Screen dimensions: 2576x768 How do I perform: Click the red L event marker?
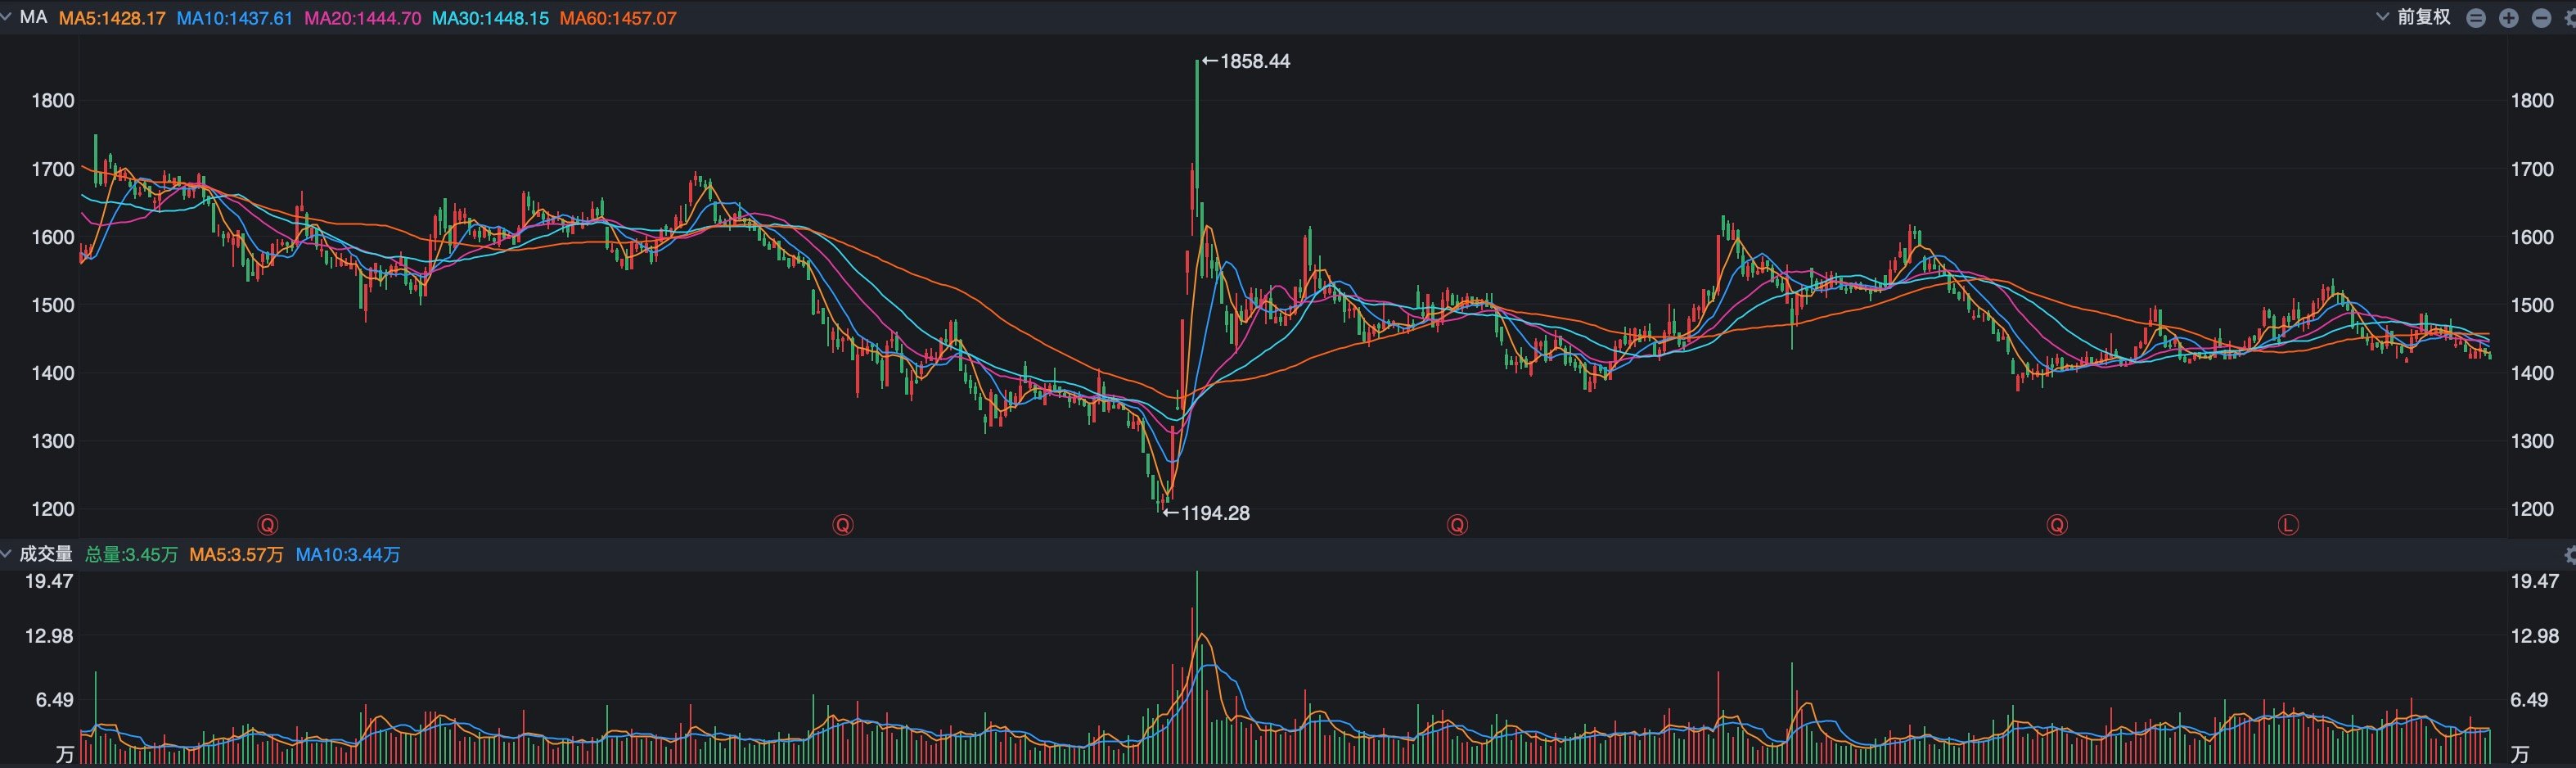(x=2288, y=525)
